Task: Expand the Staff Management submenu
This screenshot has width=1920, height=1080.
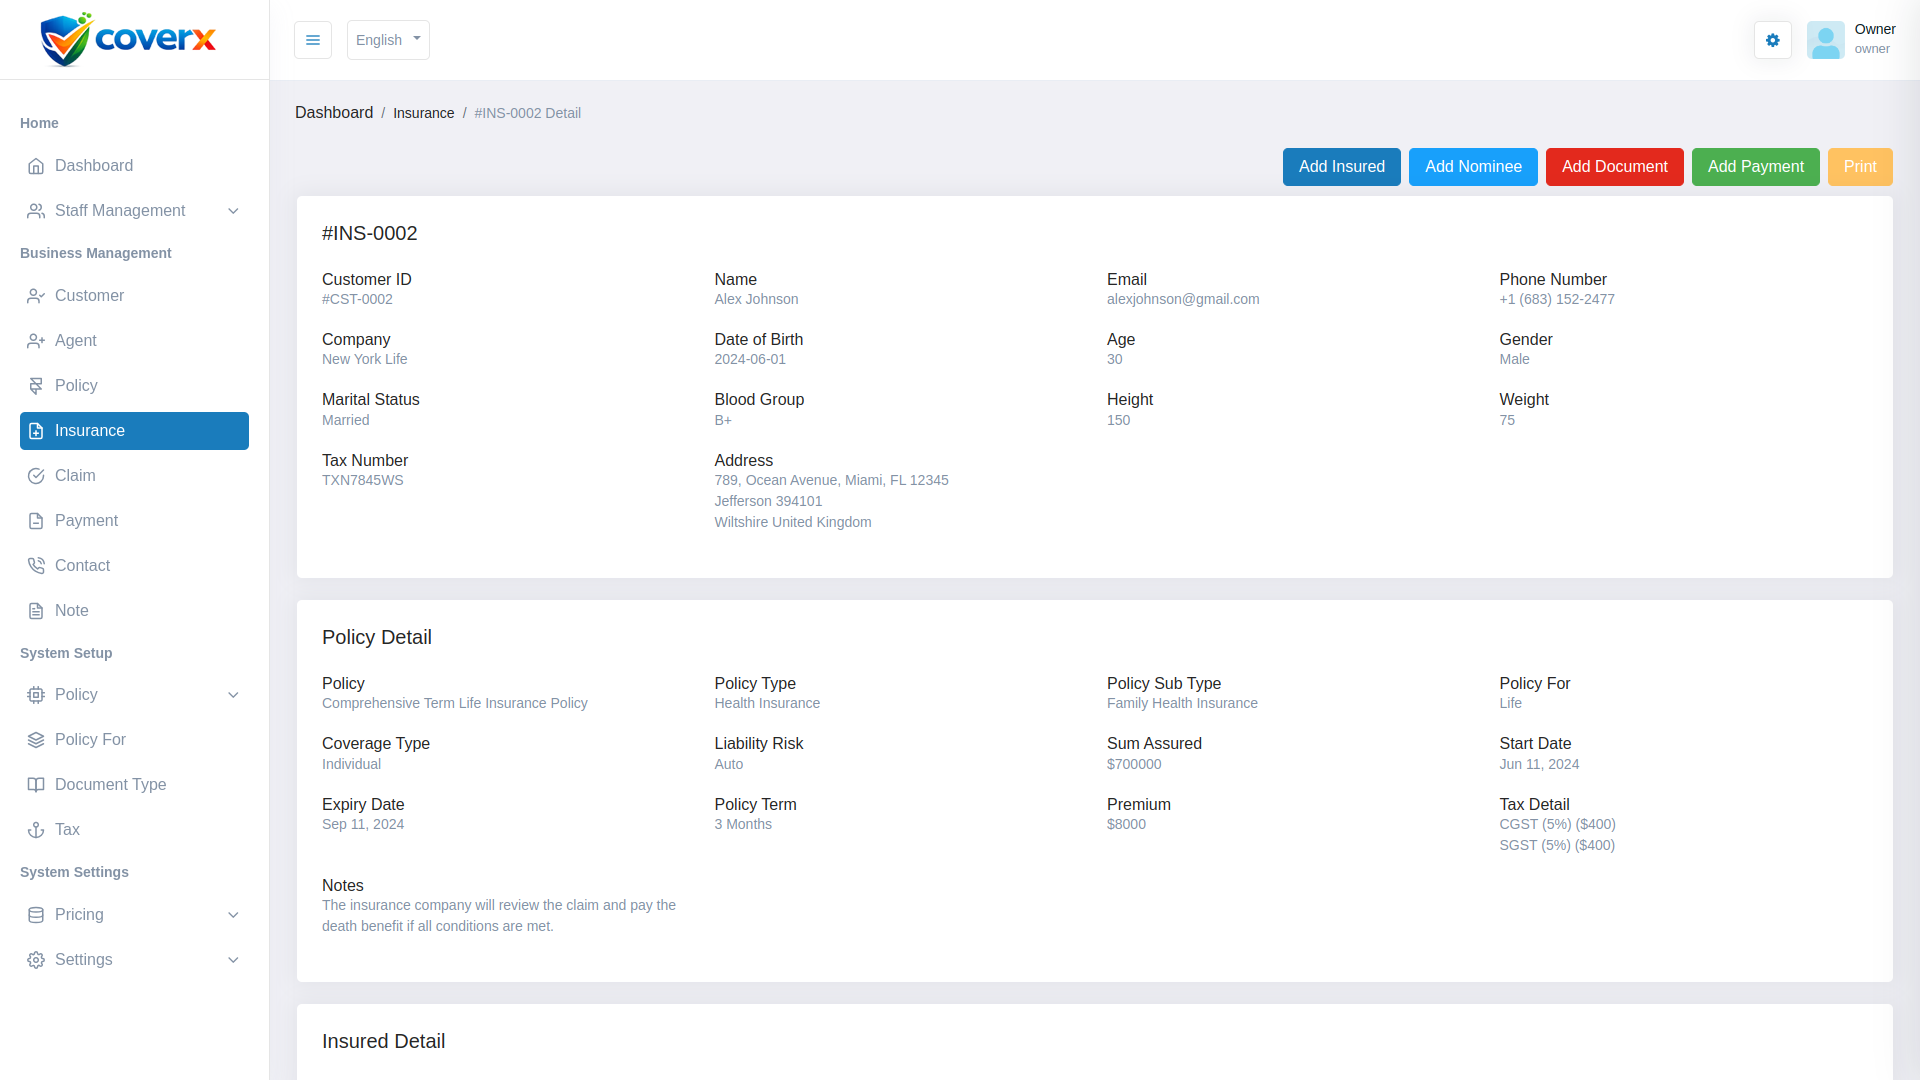Action: tap(233, 211)
